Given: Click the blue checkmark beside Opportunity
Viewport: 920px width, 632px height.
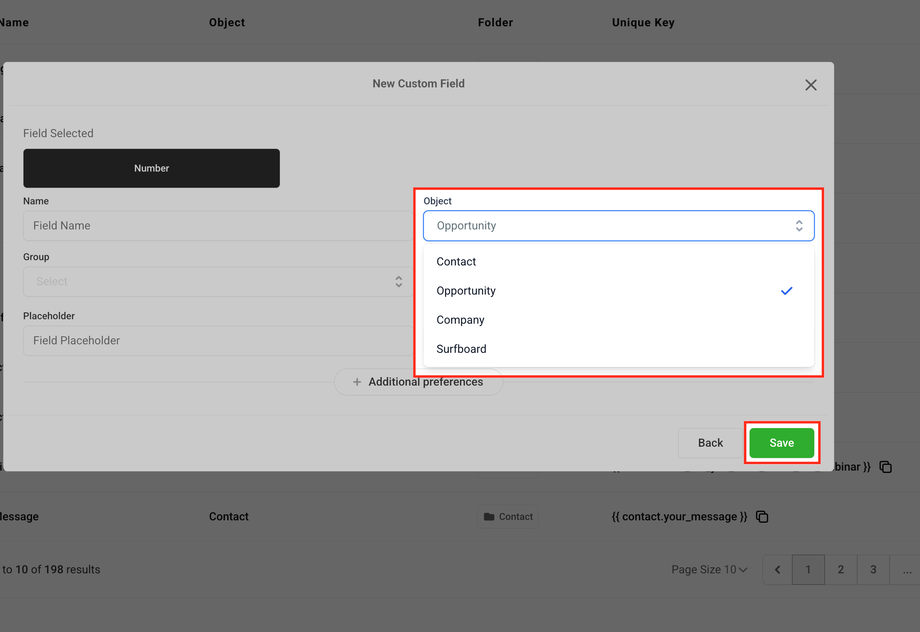Looking at the screenshot, I should [x=787, y=291].
